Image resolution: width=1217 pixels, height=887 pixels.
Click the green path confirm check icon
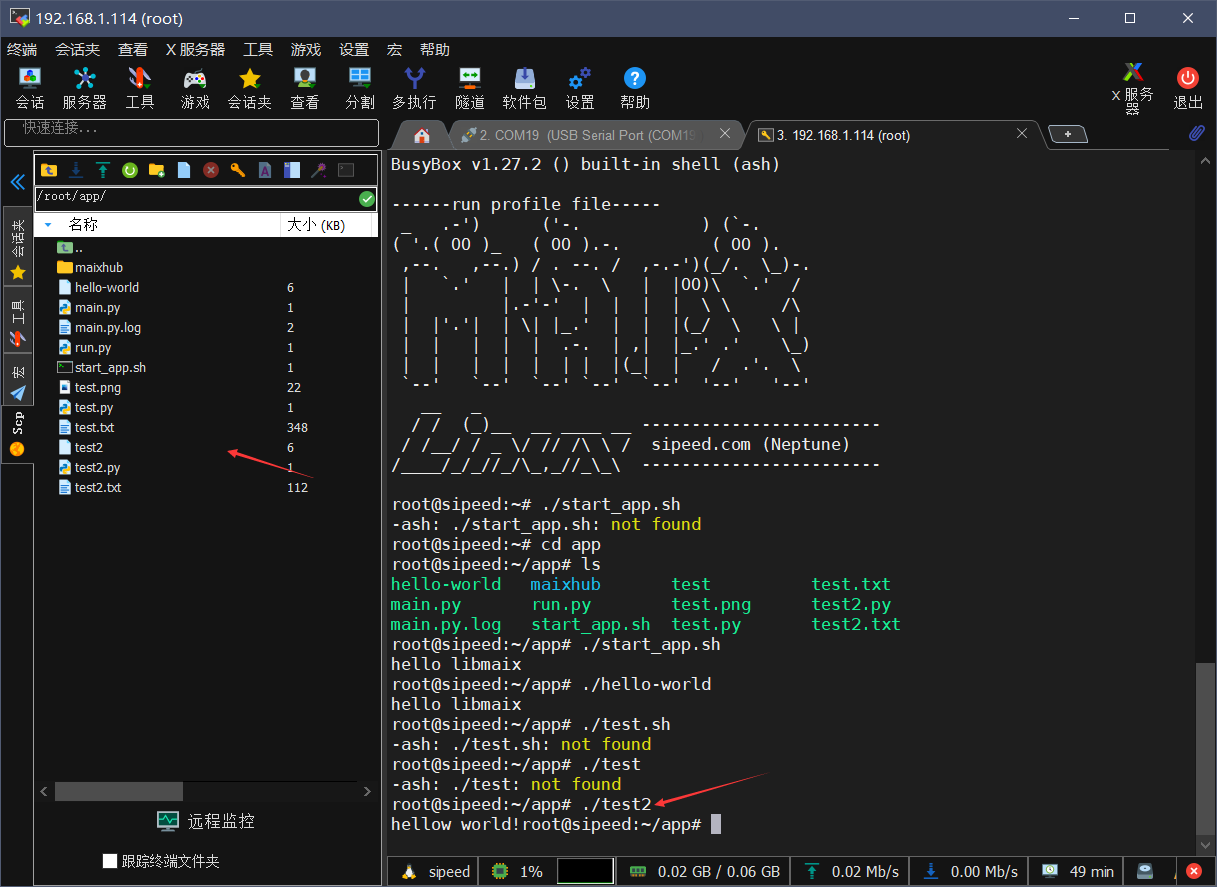click(367, 198)
